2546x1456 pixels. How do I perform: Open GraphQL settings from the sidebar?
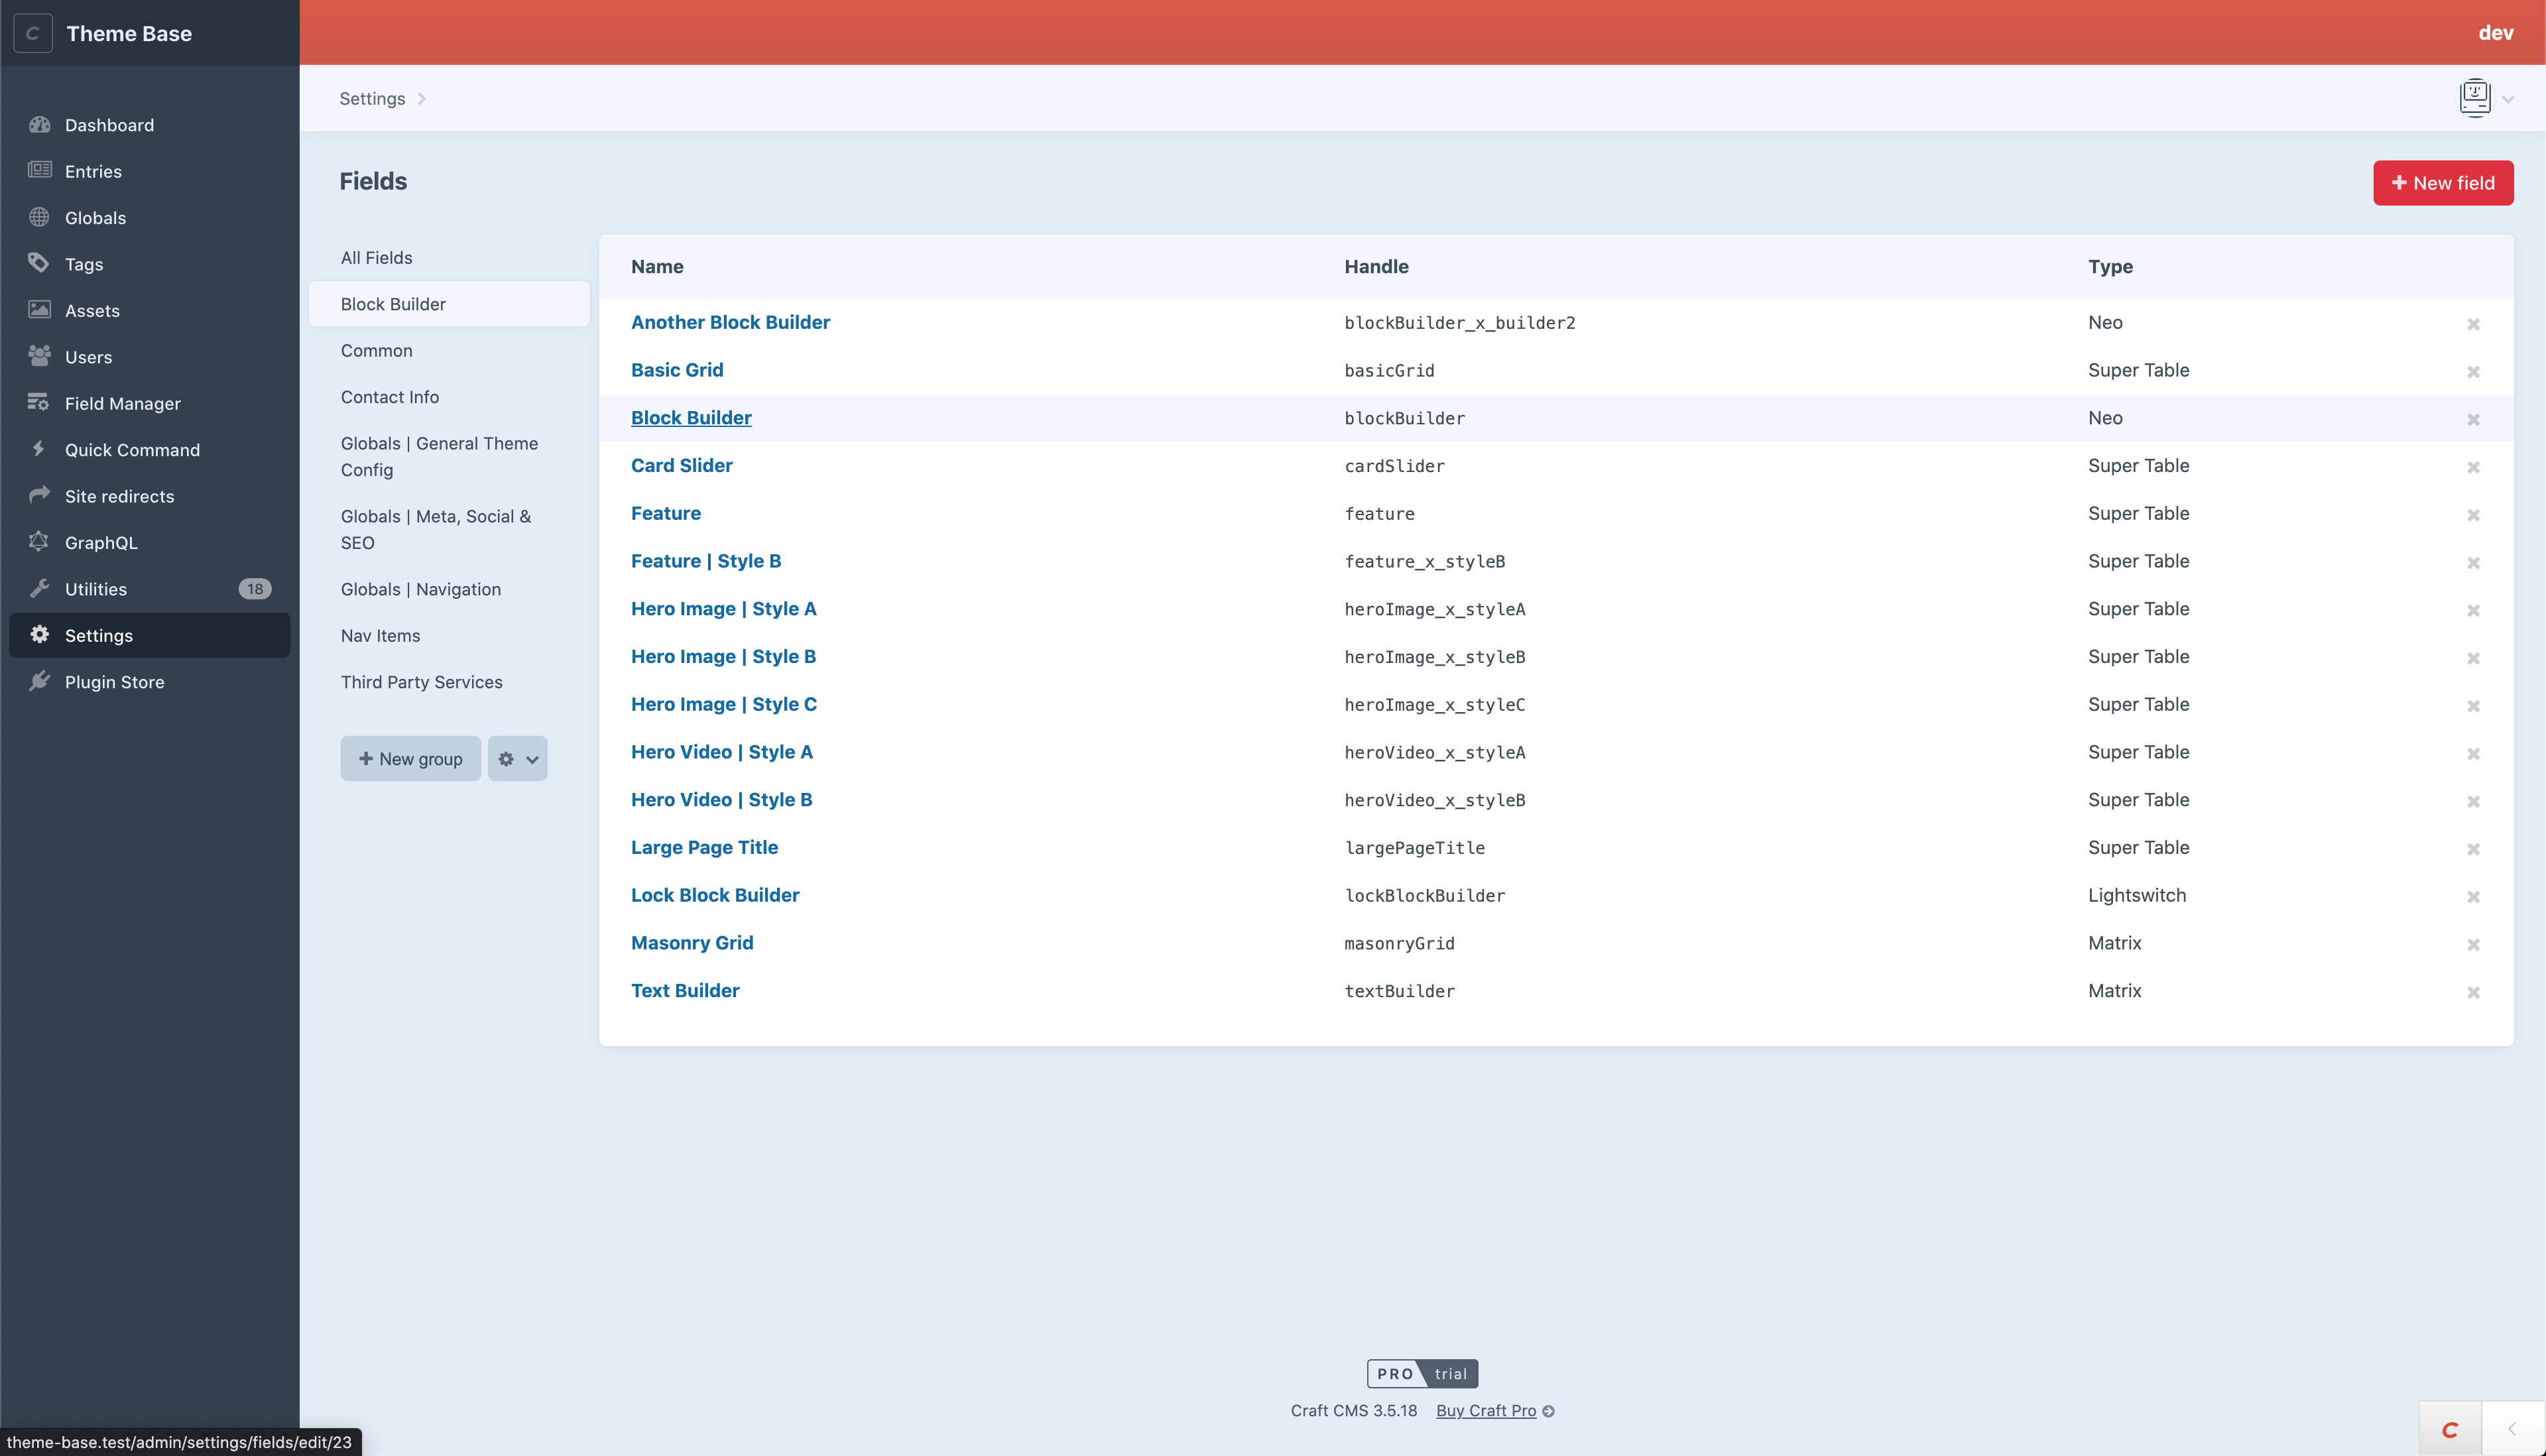(99, 542)
